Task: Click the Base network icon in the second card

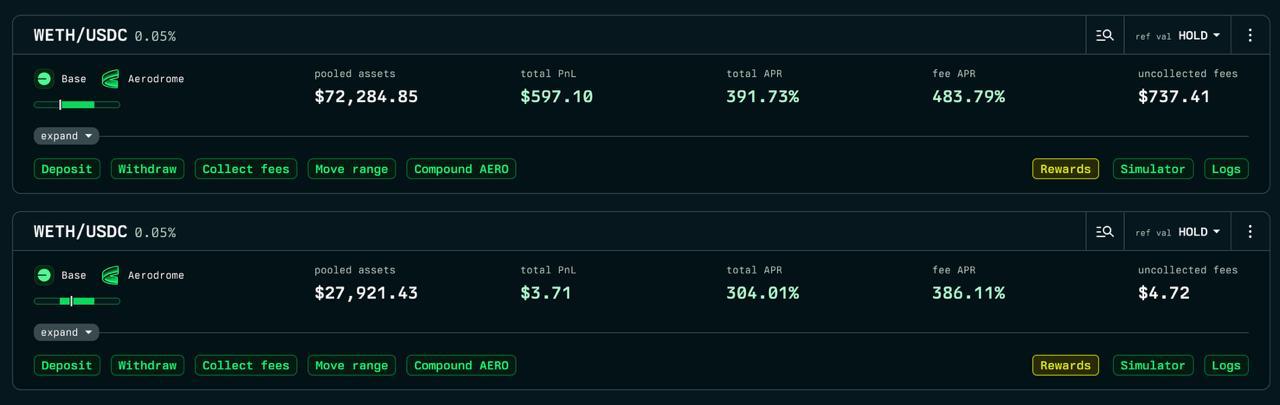Action: [x=44, y=275]
